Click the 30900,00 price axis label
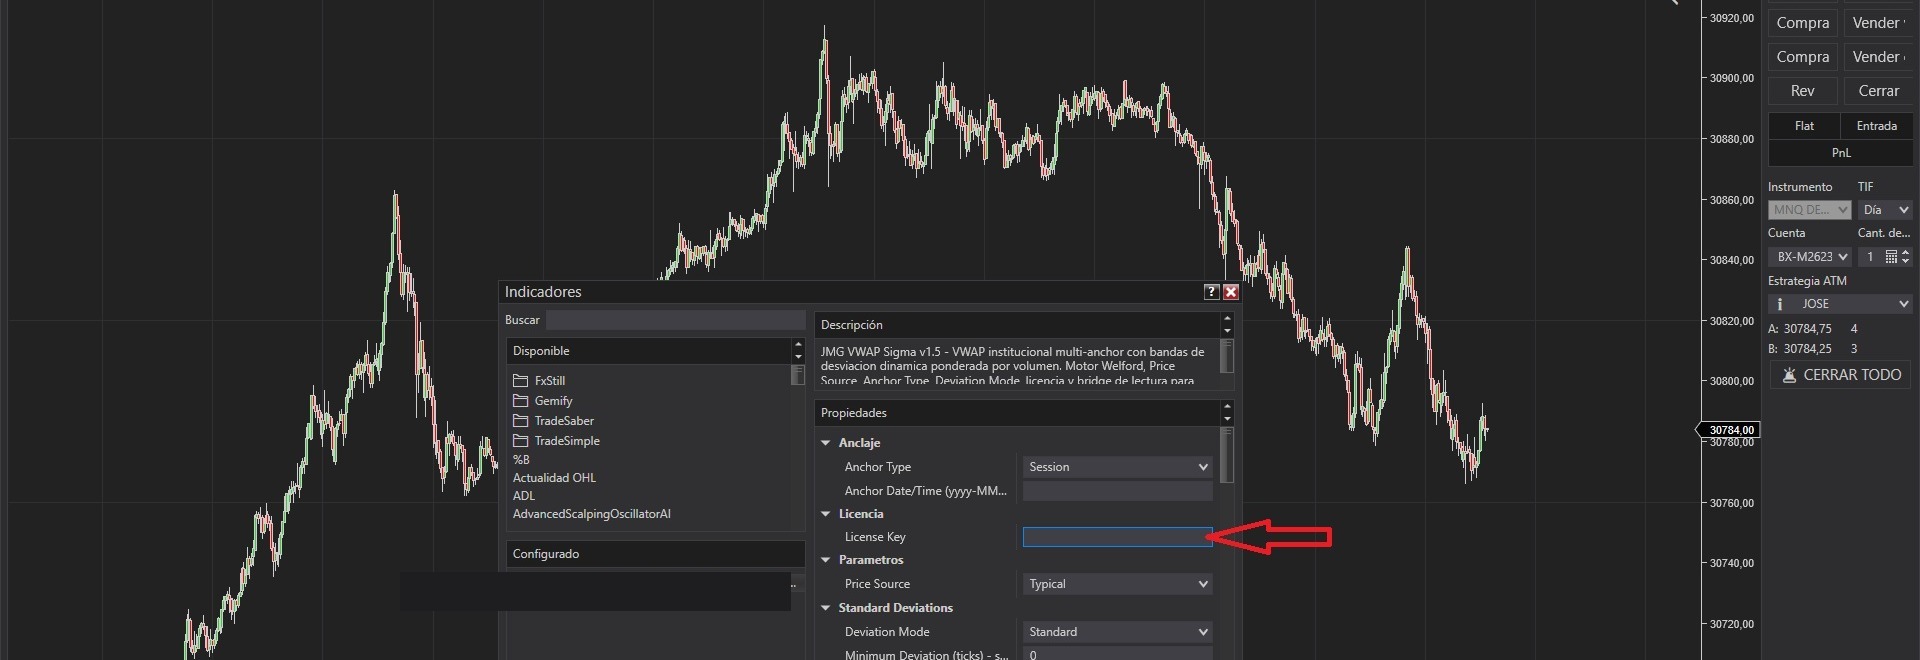This screenshot has height=660, width=1920. tap(1731, 78)
